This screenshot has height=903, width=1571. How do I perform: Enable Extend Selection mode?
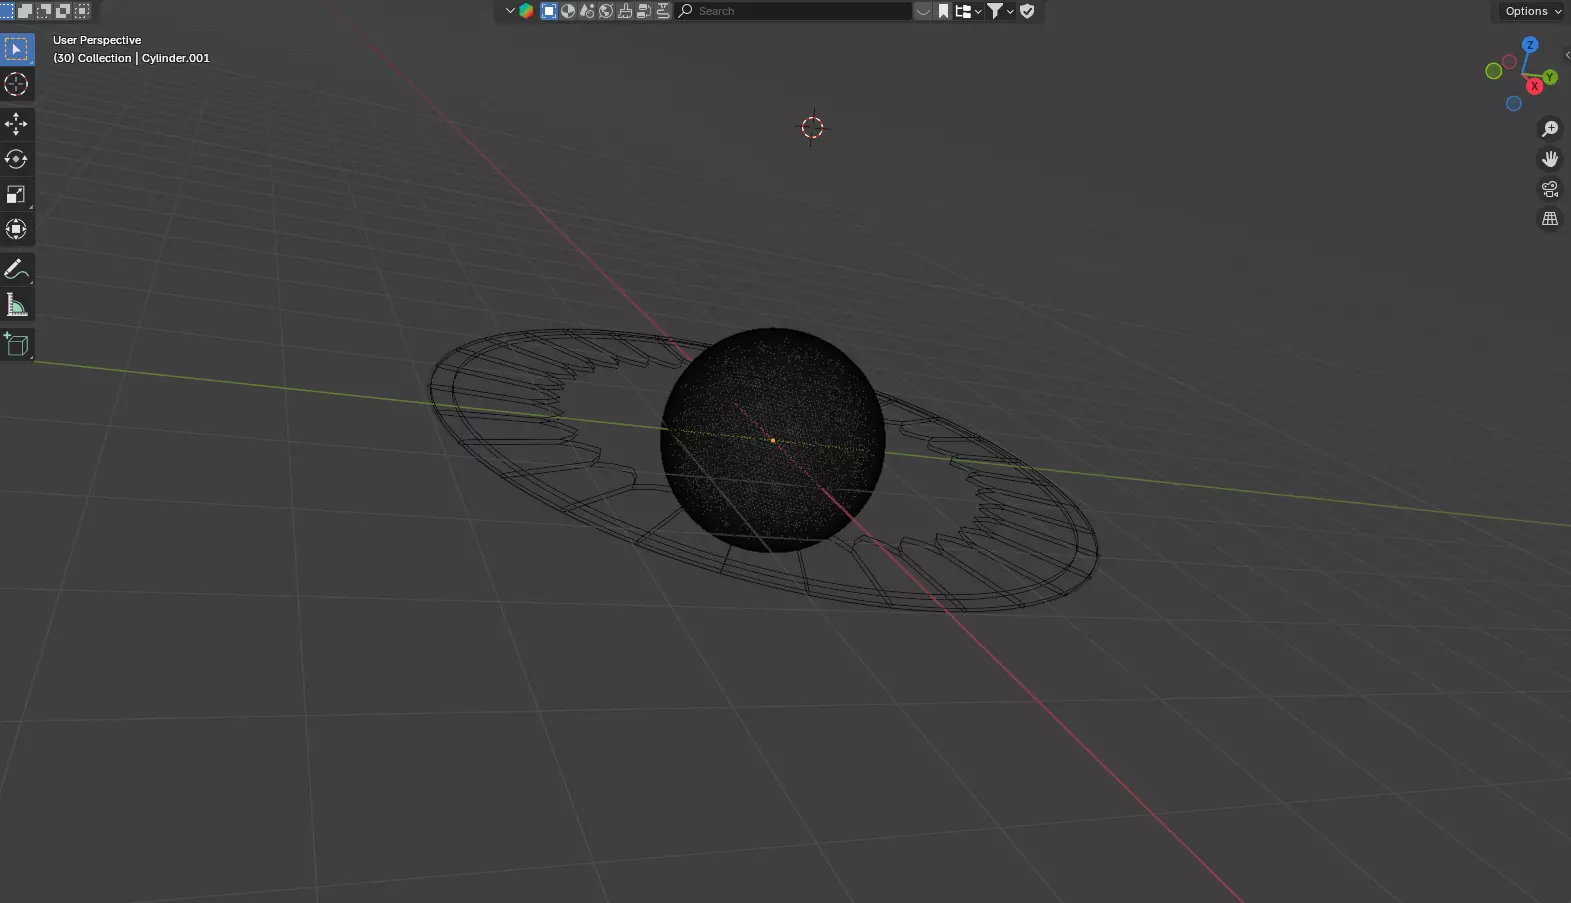point(26,11)
